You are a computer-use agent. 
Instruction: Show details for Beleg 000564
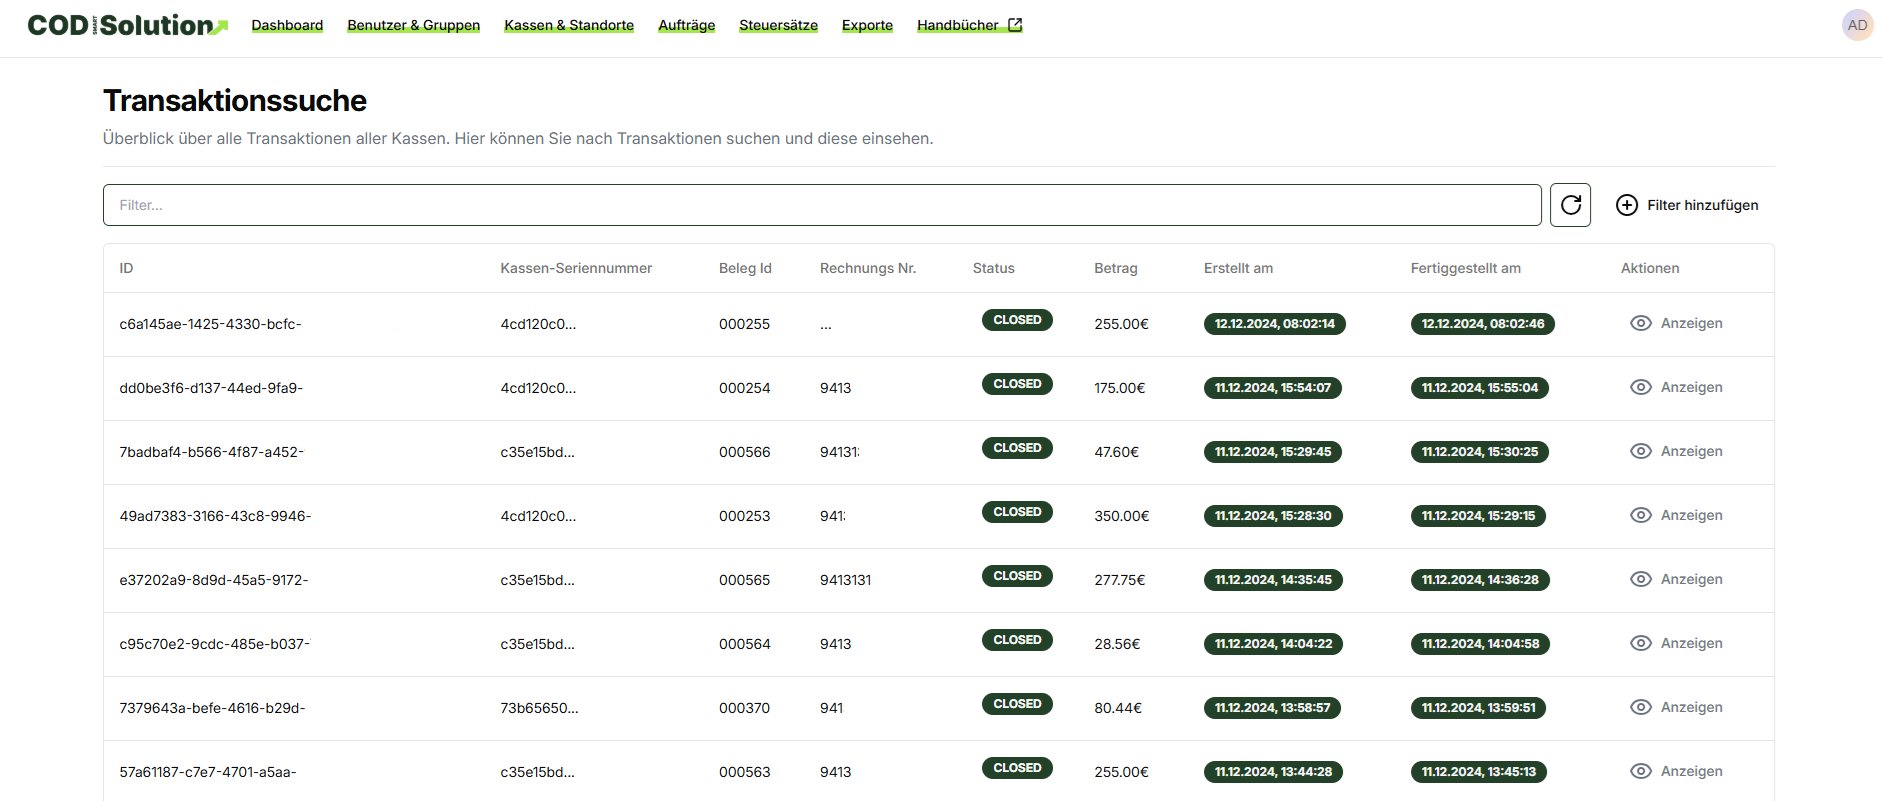tap(1691, 643)
